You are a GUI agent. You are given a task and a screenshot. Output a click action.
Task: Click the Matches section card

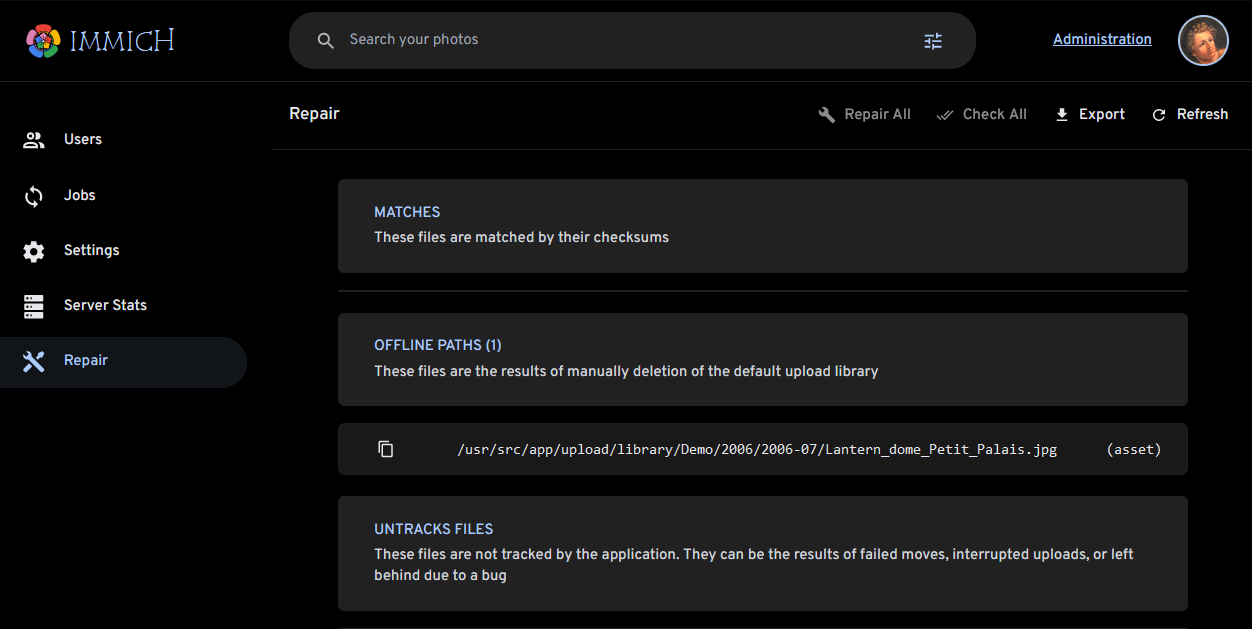pyautogui.click(x=762, y=225)
